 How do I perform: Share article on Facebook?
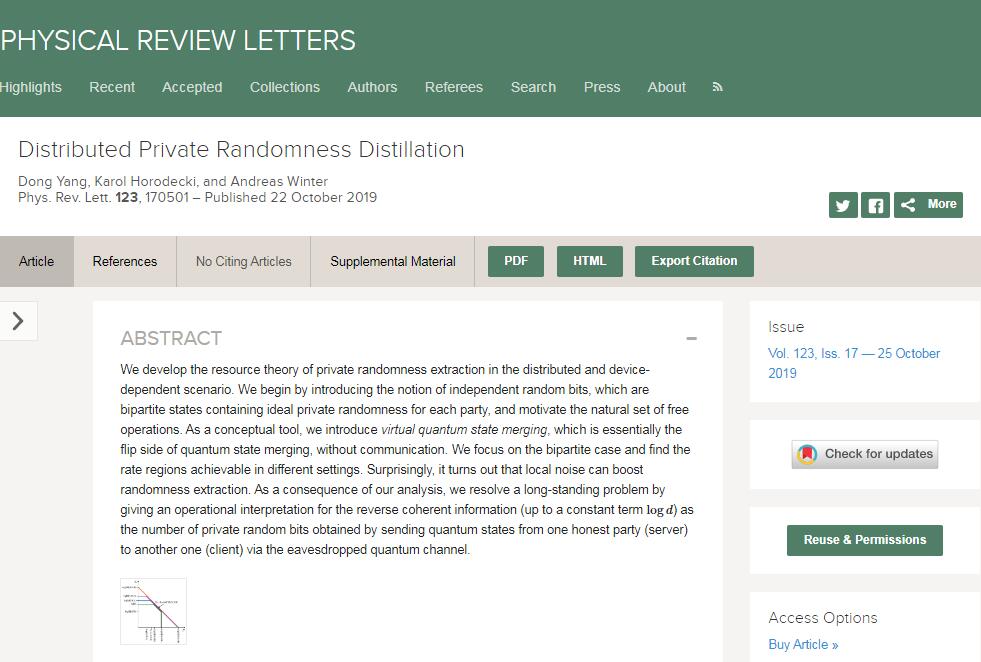[875, 205]
